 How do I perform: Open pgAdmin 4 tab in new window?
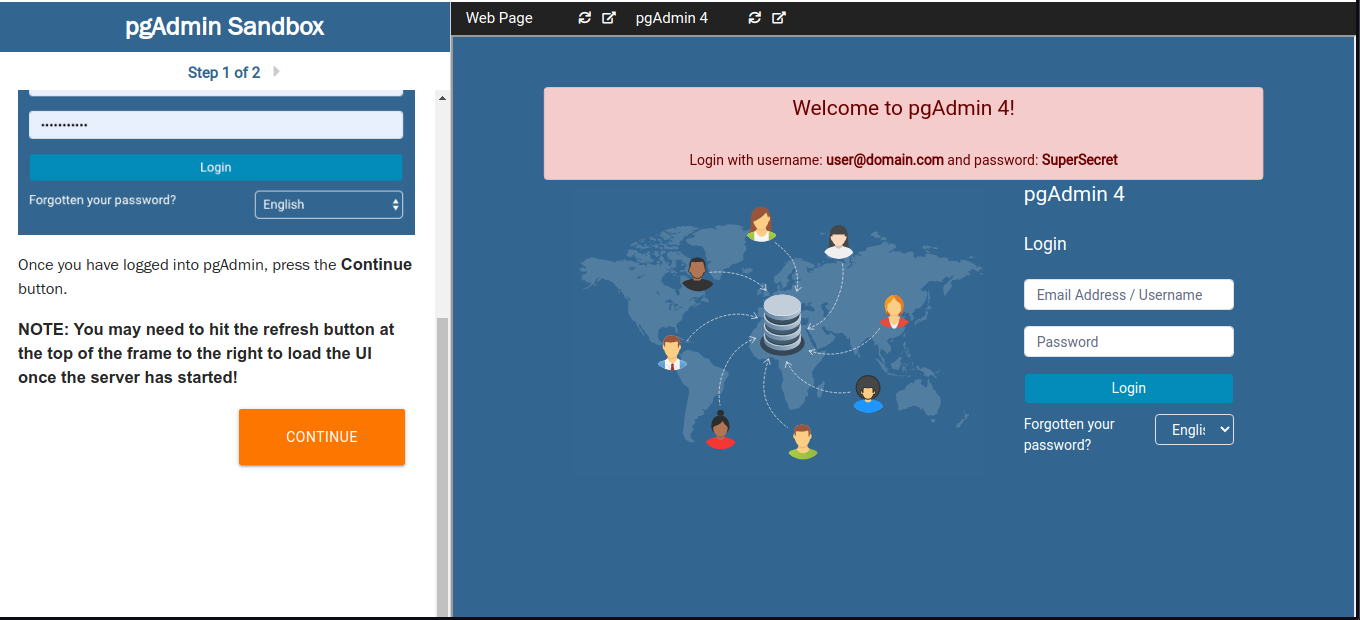click(x=779, y=18)
